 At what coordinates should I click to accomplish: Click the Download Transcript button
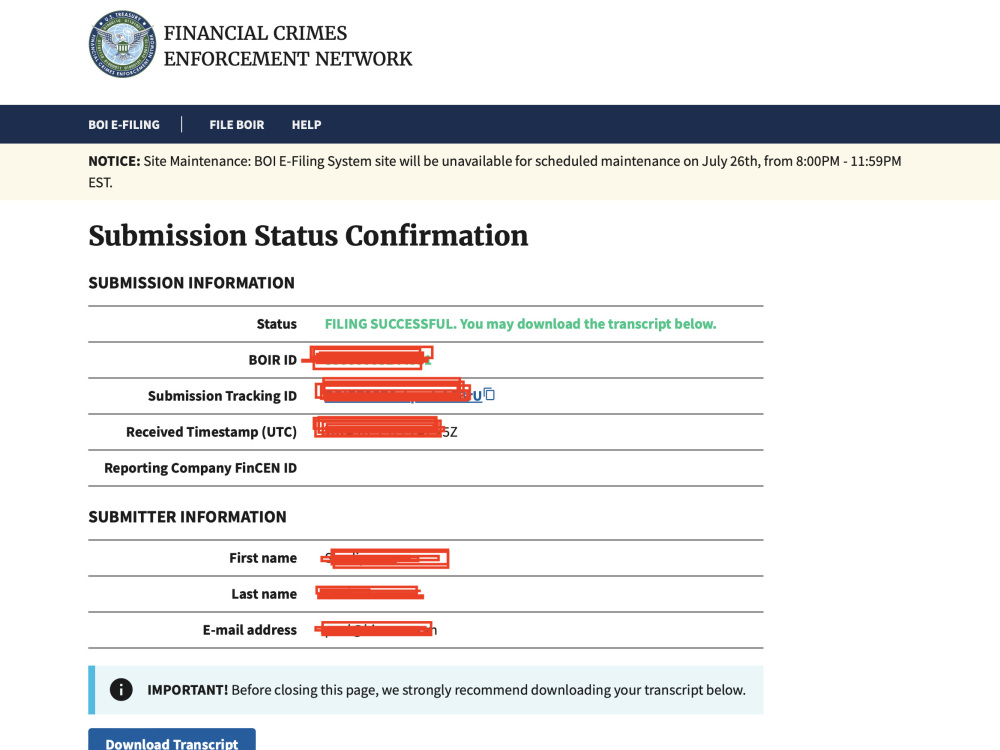coord(172,740)
